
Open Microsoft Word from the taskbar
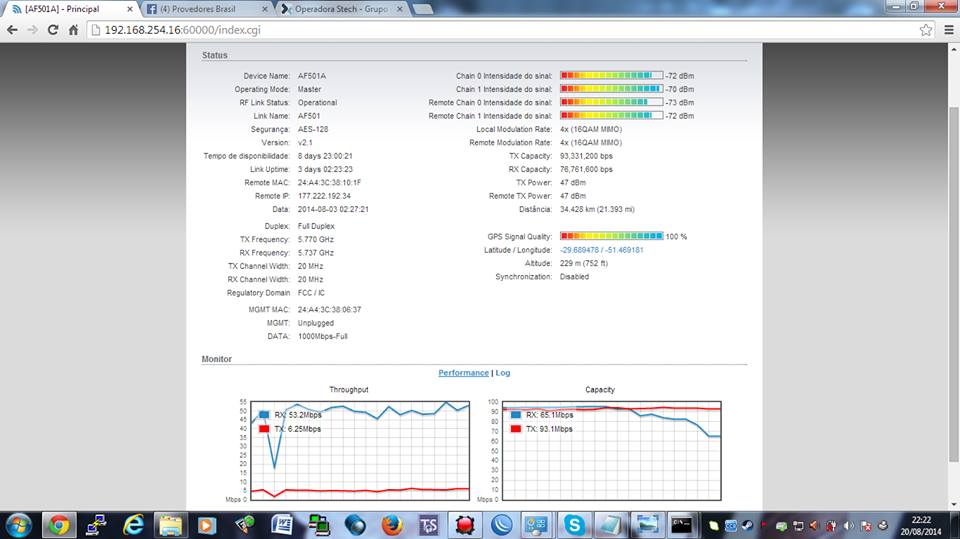[x=282, y=524]
